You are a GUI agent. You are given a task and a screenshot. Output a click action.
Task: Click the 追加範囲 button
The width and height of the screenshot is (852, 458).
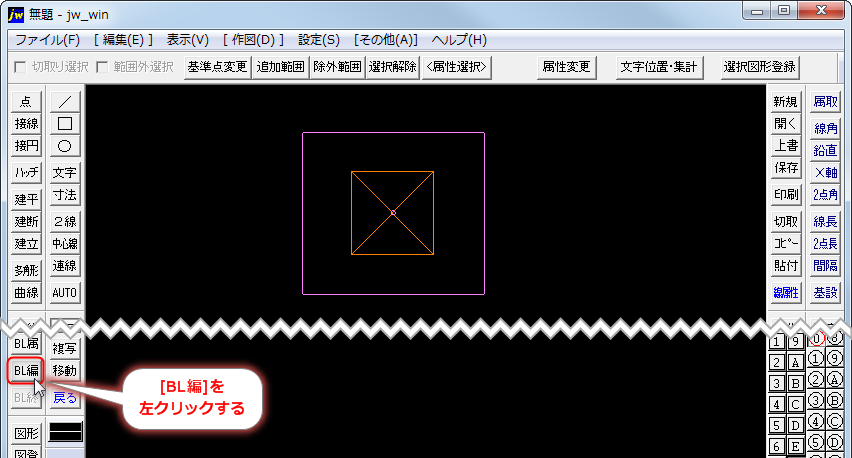point(280,67)
